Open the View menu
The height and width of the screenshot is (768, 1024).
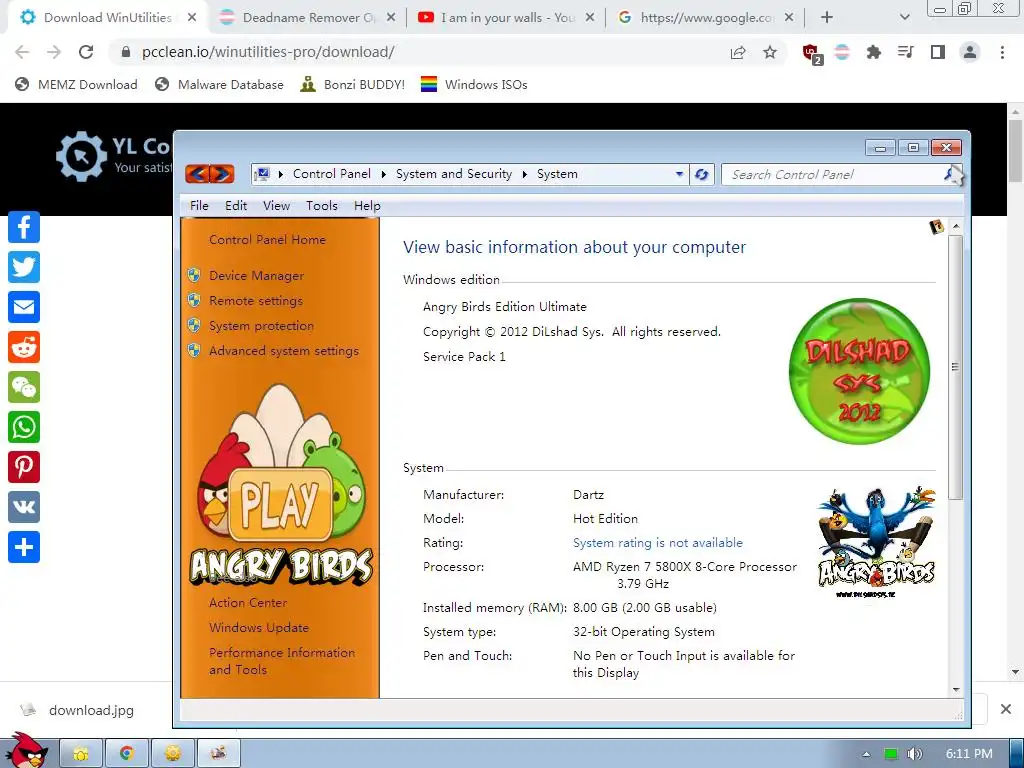coord(276,206)
